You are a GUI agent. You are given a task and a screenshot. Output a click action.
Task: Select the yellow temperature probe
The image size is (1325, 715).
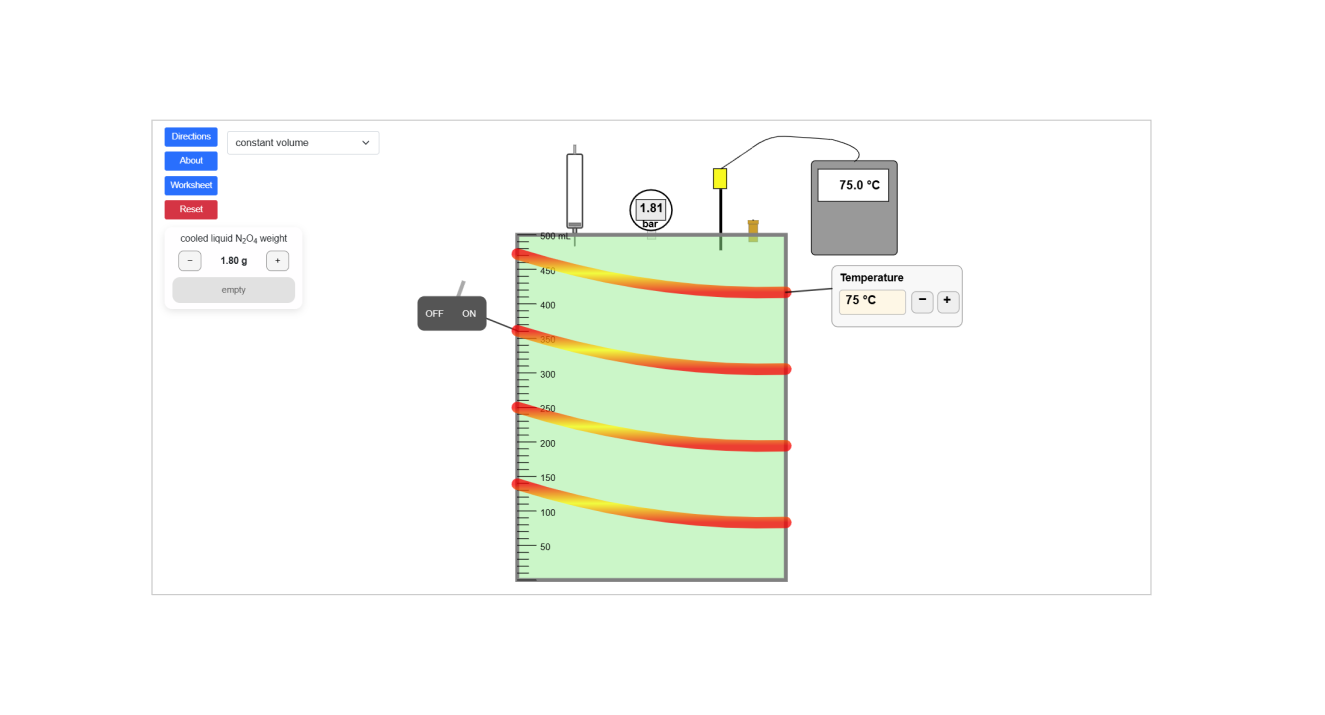click(x=720, y=178)
